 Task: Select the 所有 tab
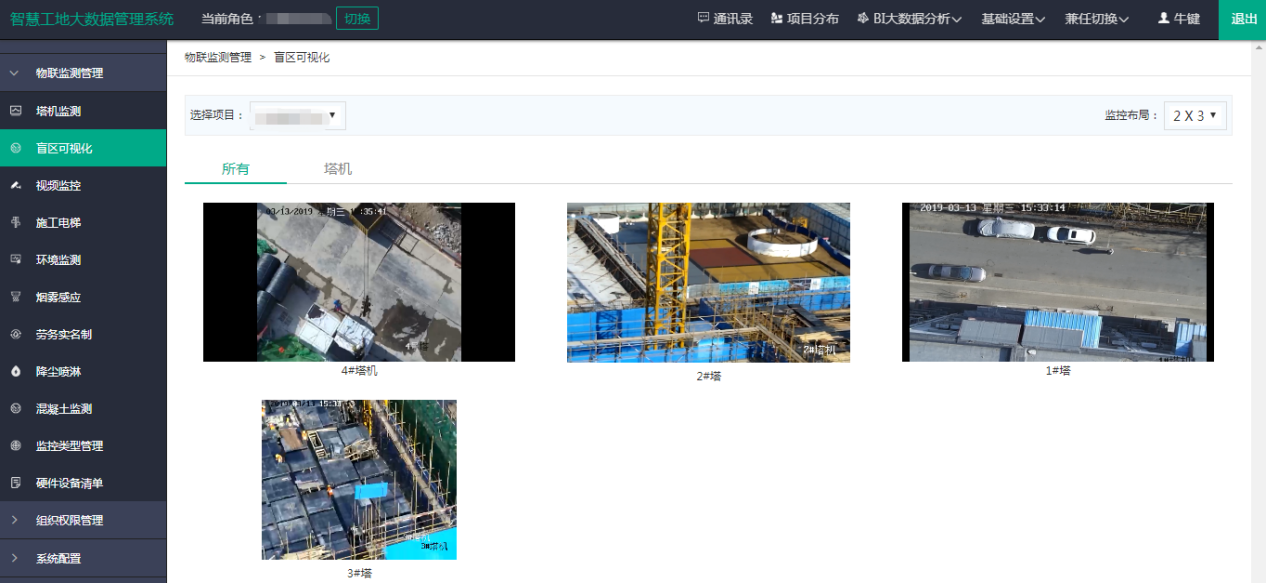(x=236, y=169)
